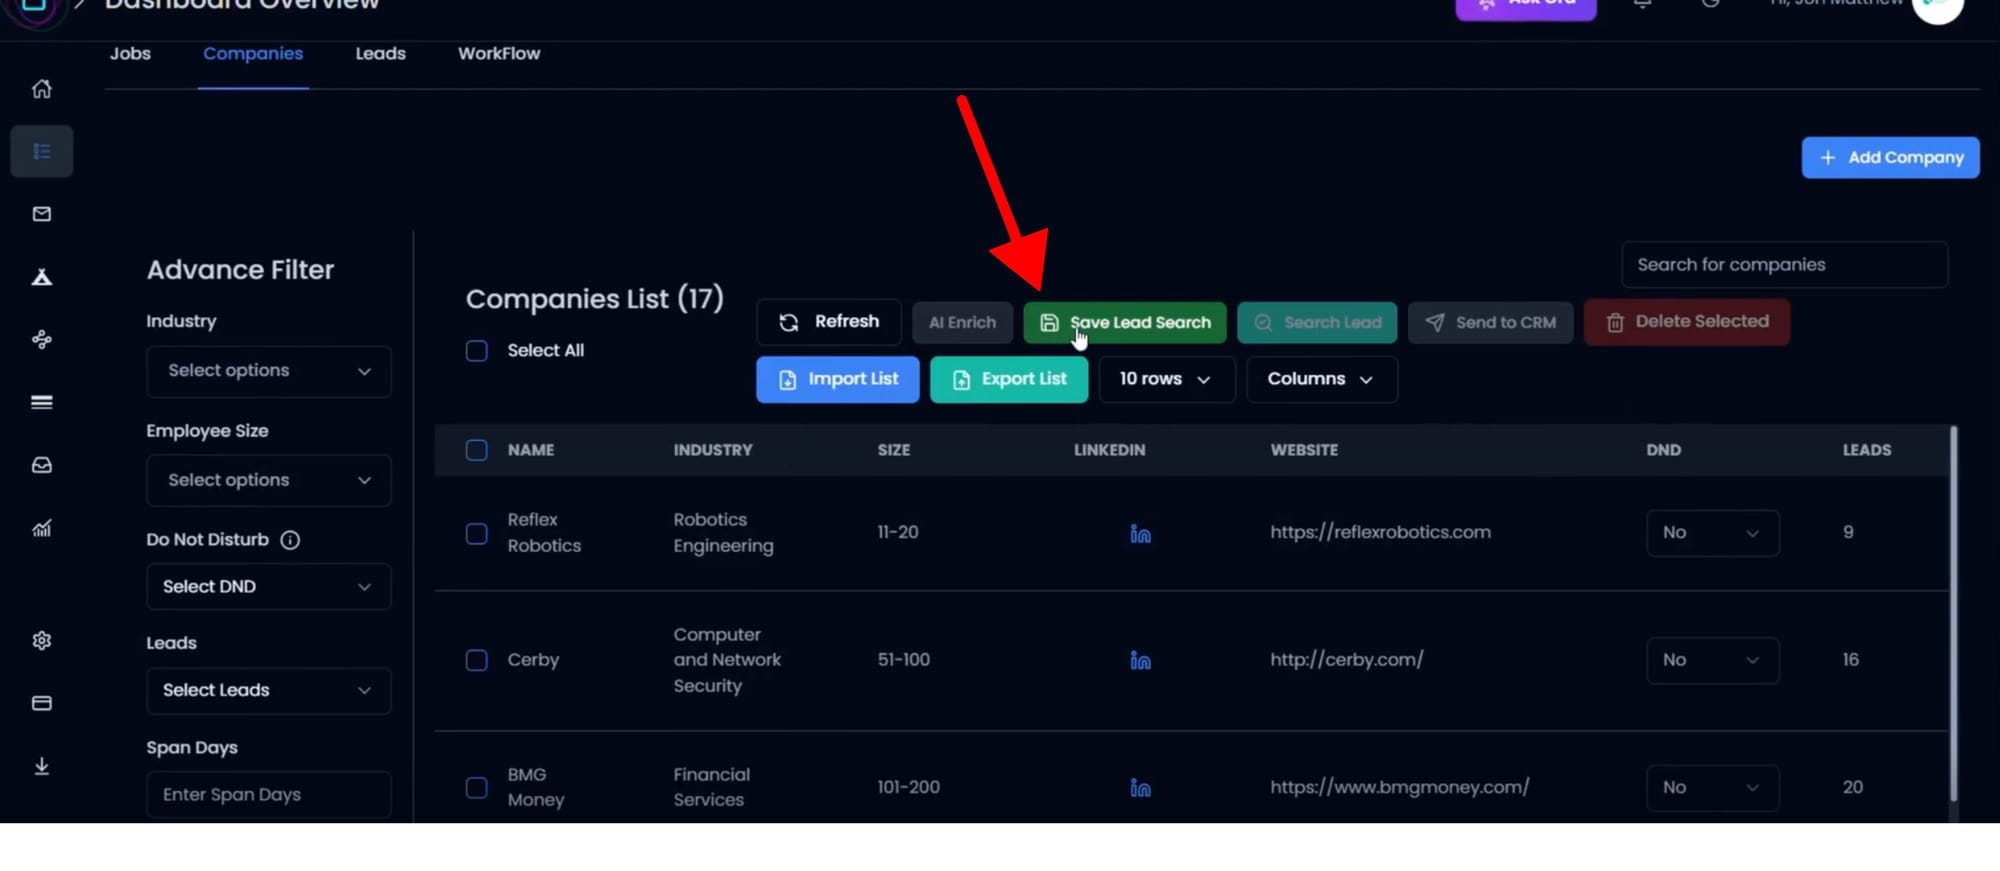Click the home icon in sidebar

(x=42, y=89)
